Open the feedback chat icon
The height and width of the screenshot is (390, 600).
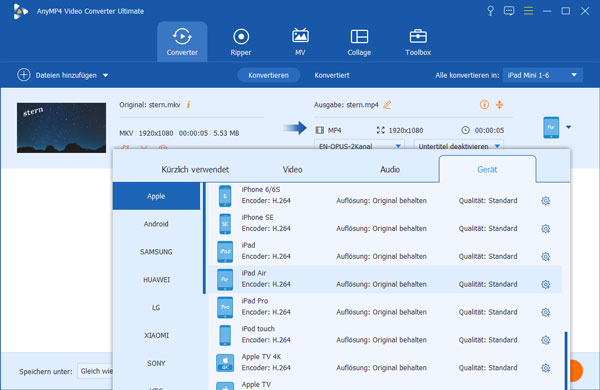(509, 11)
